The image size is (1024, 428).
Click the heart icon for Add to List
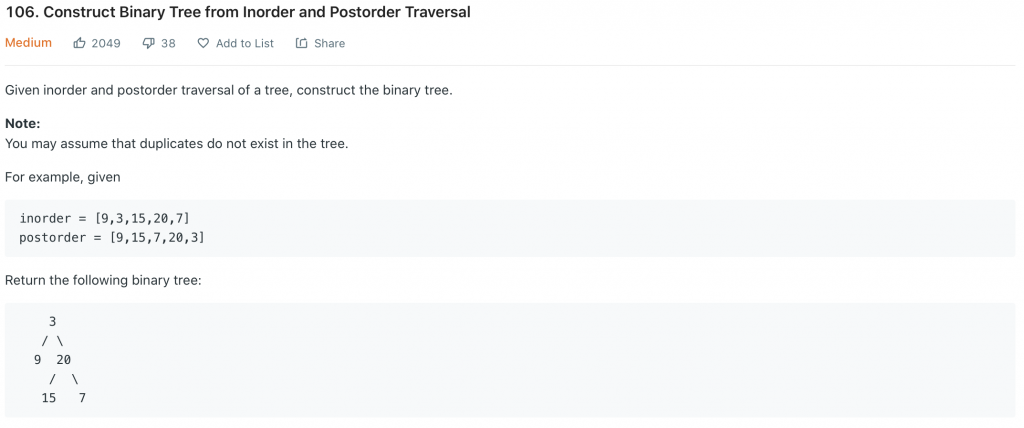pyautogui.click(x=203, y=43)
